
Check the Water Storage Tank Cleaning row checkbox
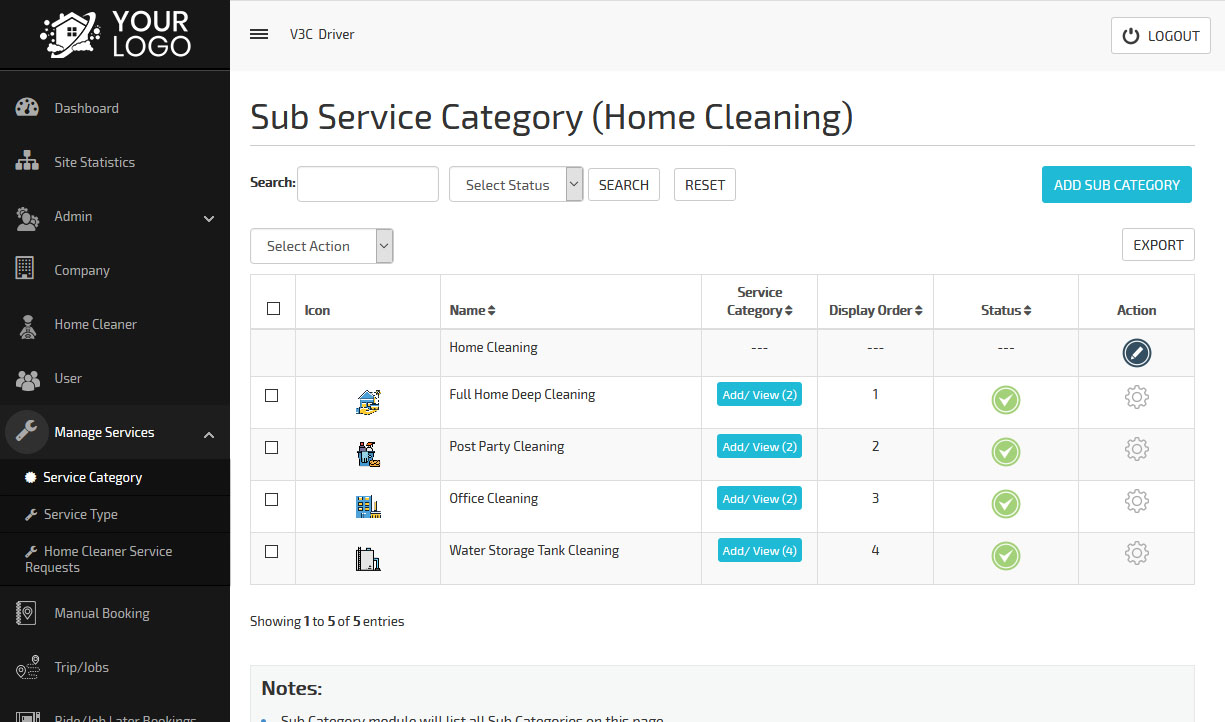tap(271, 551)
